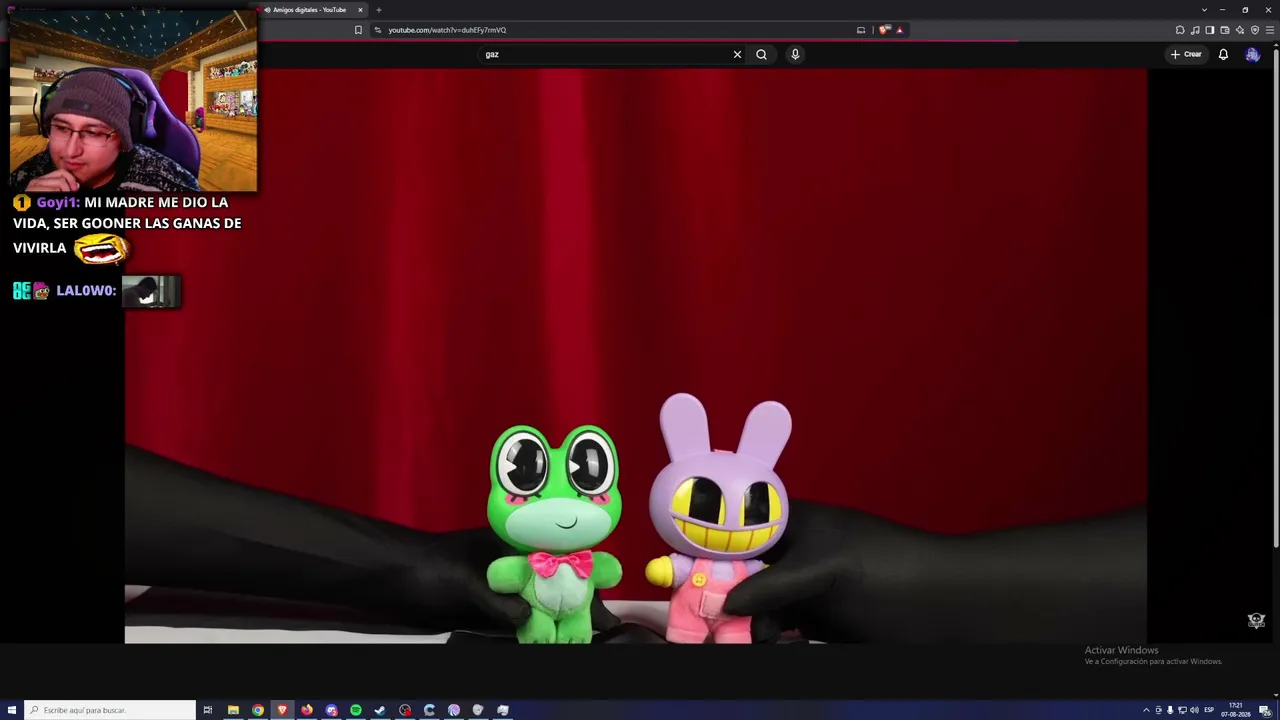Click the YouTube search magnifier button
The image size is (1280, 720).
pyautogui.click(x=761, y=55)
